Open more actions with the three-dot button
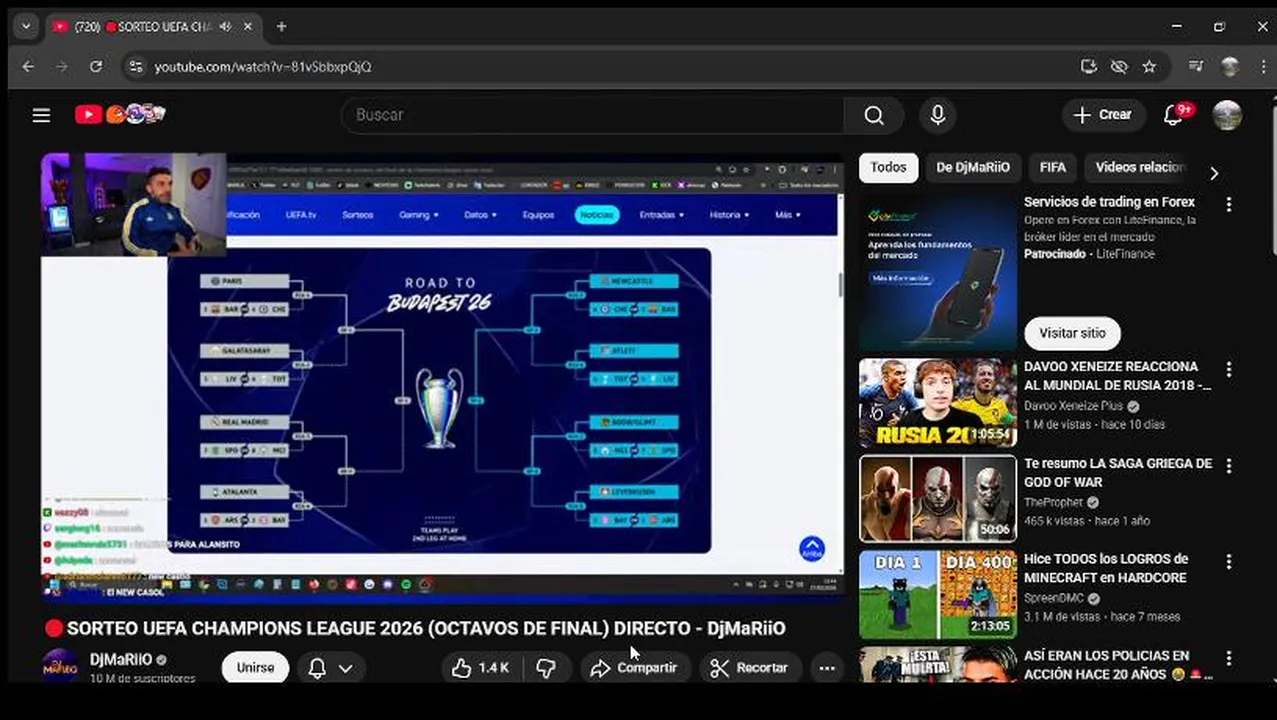The height and width of the screenshot is (720, 1277). 827,667
